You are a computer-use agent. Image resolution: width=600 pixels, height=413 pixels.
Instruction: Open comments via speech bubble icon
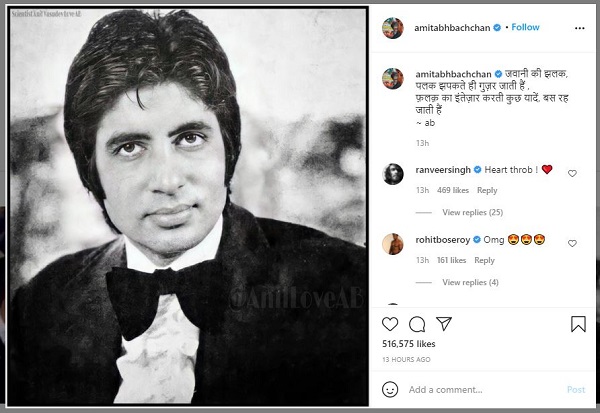pyautogui.click(x=417, y=324)
